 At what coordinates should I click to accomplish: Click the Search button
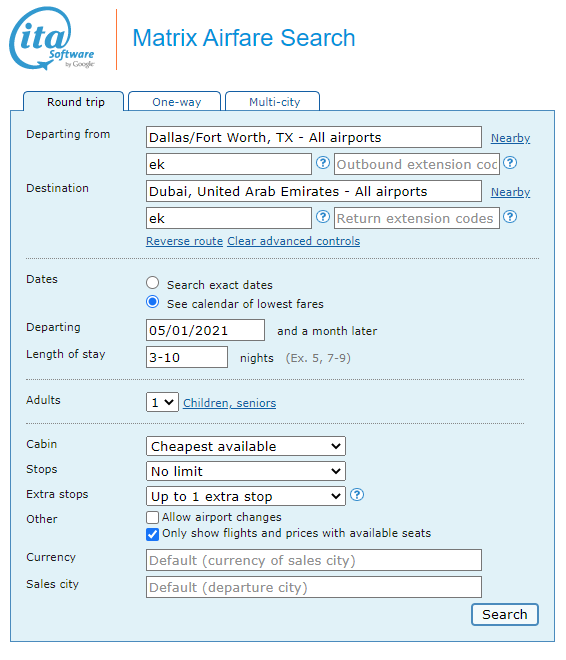[x=505, y=615]
